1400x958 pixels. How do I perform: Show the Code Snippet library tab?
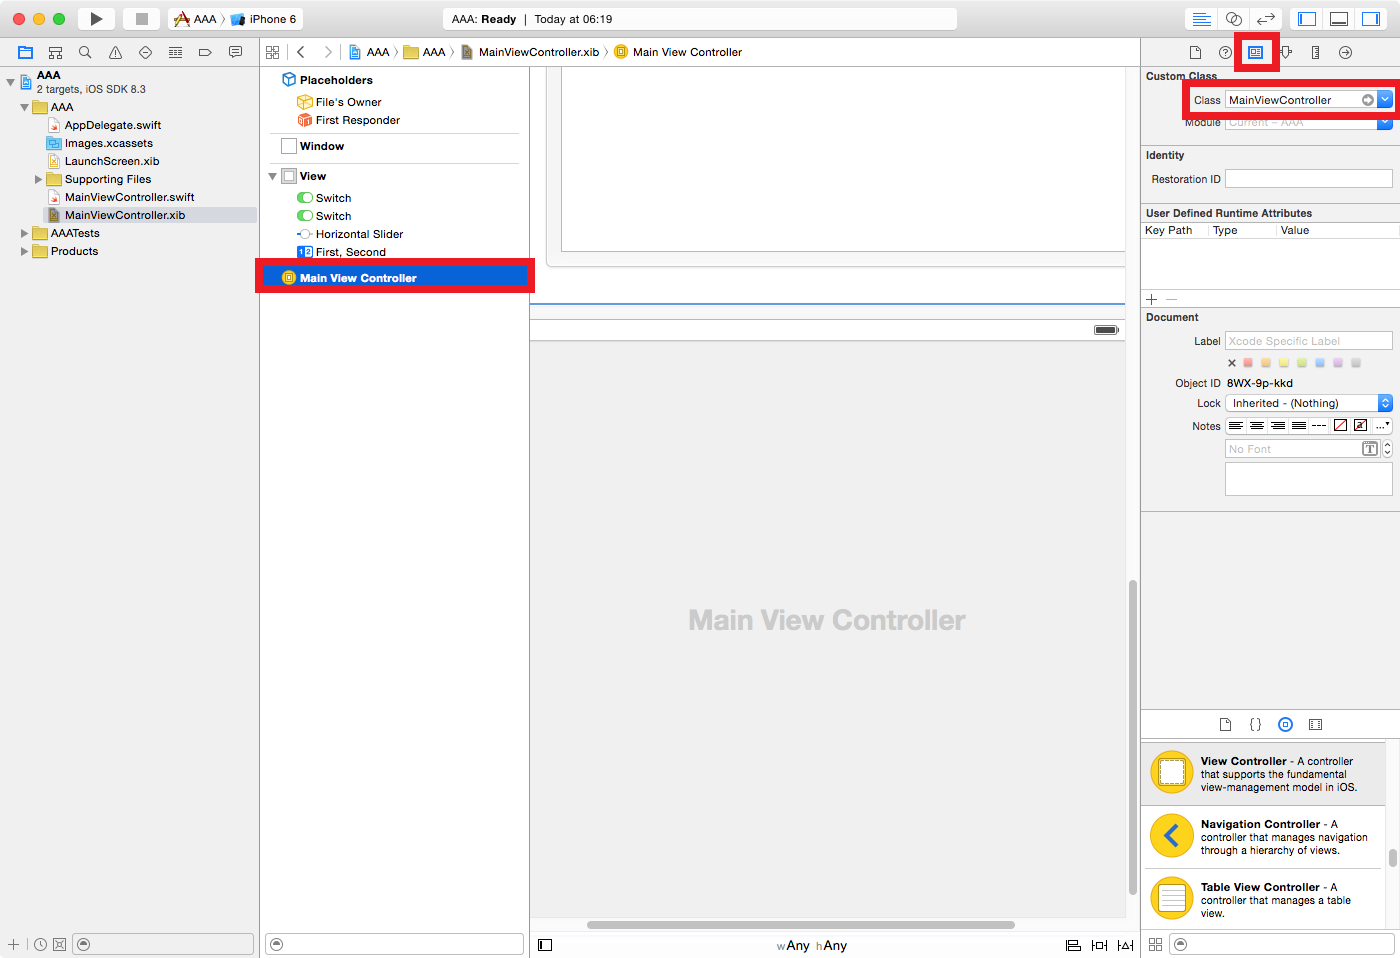tap(1256, 724)
